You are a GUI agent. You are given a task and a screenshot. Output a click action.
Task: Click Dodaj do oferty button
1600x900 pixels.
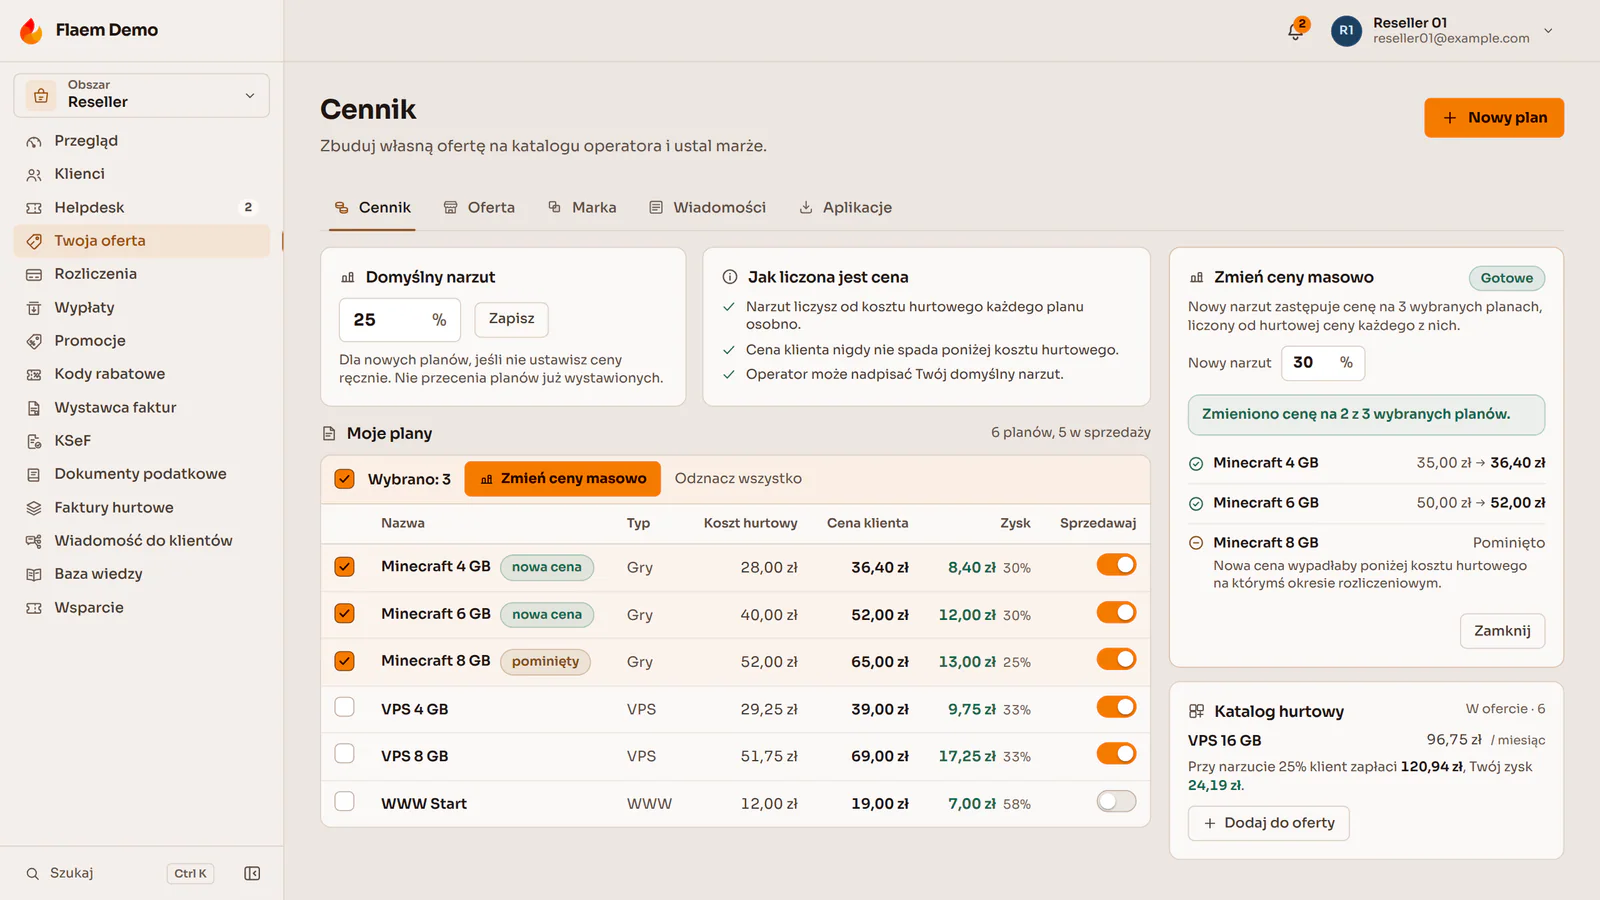tap(1268, 823)
